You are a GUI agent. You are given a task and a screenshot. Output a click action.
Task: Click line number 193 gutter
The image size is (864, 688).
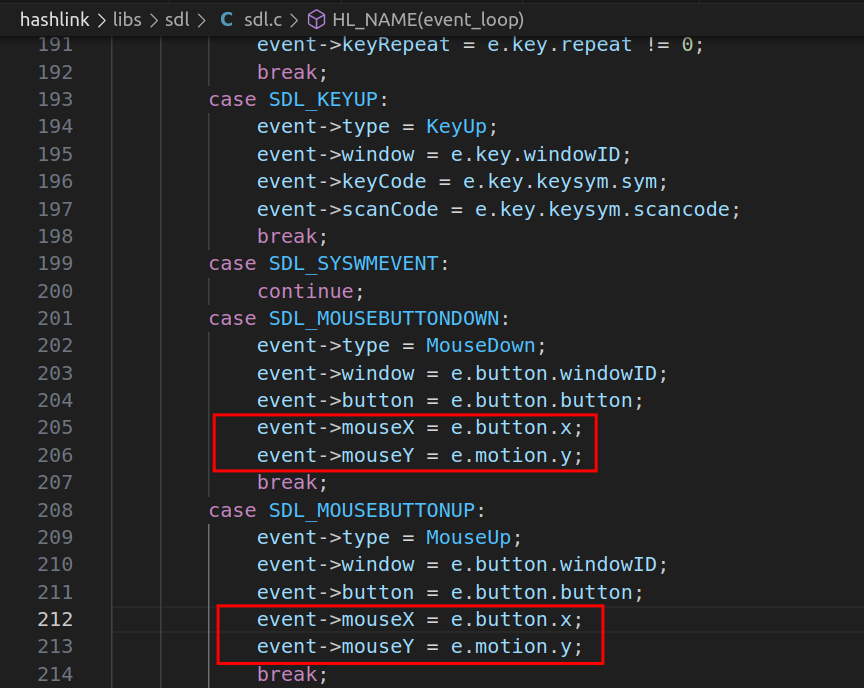55,100
